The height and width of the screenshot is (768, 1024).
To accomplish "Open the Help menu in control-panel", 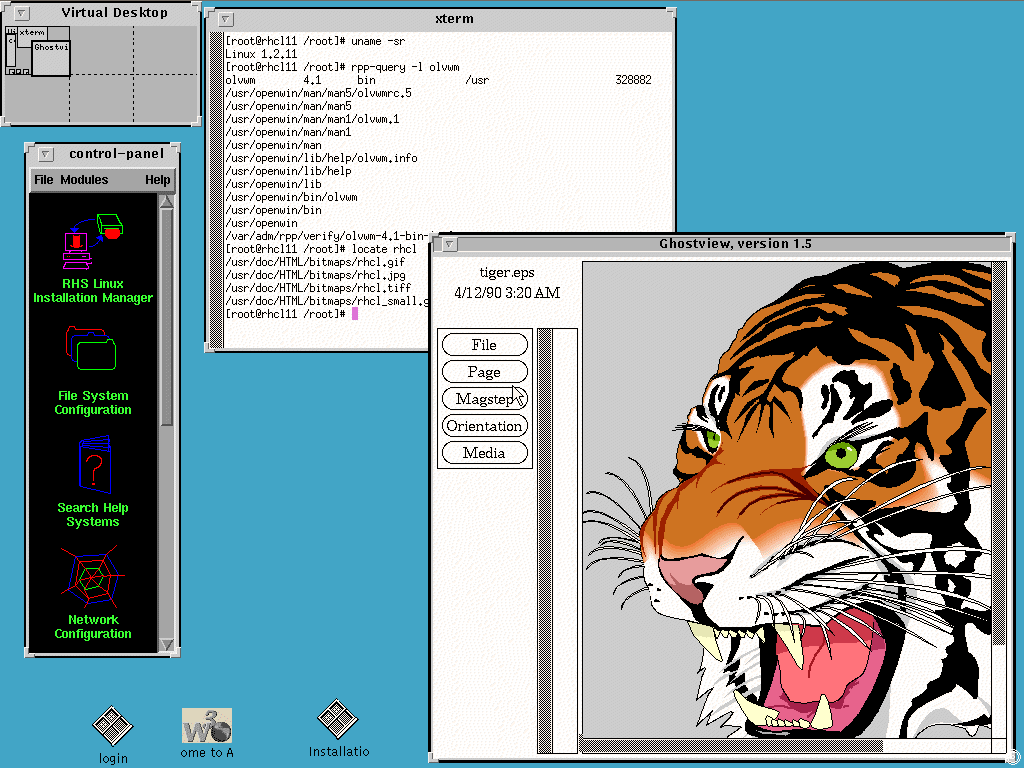I will 157,180.
